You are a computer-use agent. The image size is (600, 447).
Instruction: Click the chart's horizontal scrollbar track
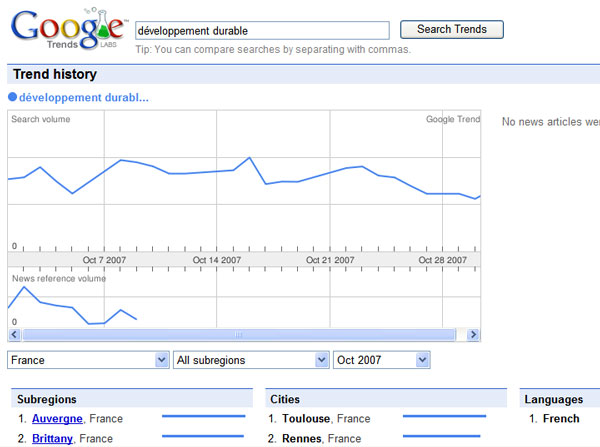(x=239, y=334)
